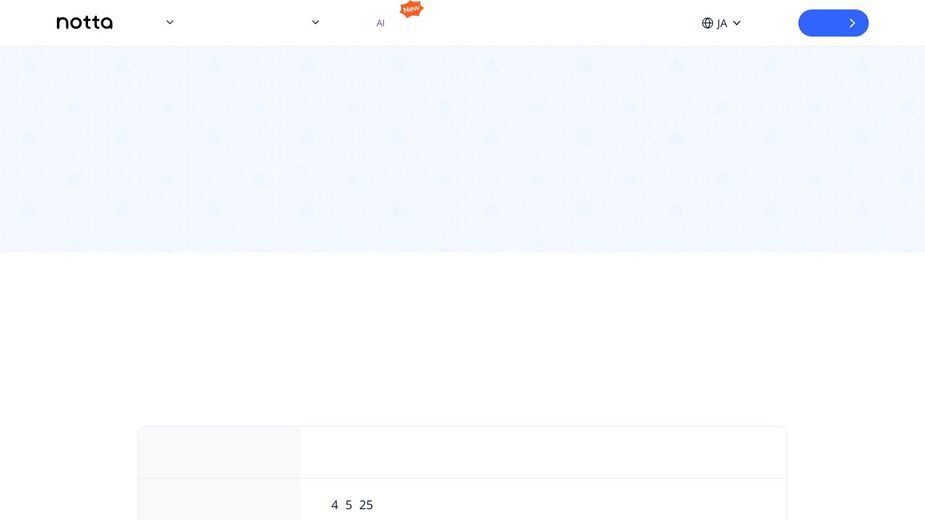
Task: Click the blank nav area between logo and chevron
Action: pyautogui.click(x=139, y=22)
